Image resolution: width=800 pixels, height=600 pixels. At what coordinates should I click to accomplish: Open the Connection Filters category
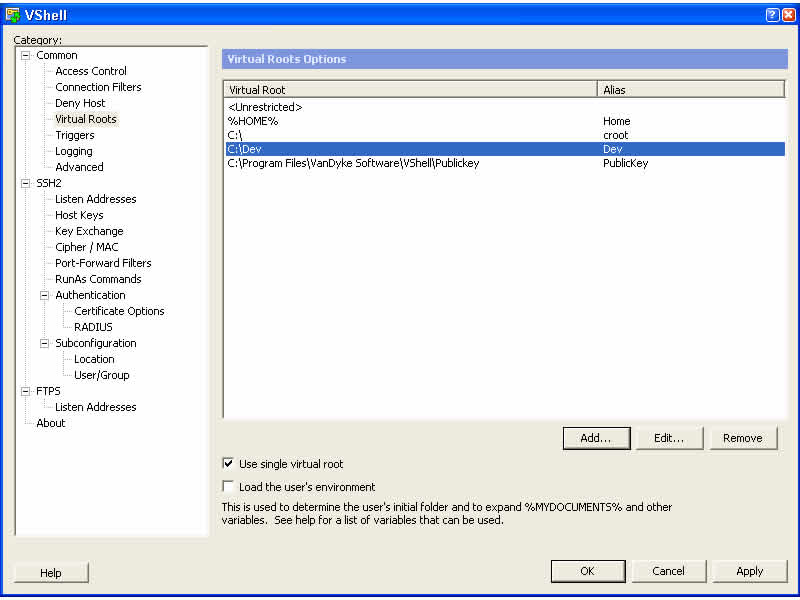(x=98, y=87)
